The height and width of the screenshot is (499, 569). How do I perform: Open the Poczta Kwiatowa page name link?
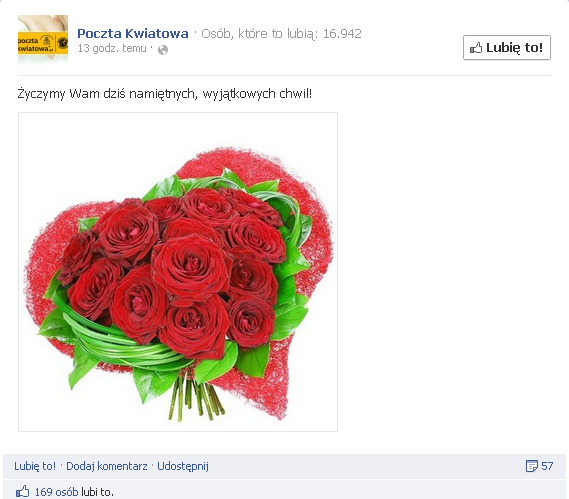point(133,34)
